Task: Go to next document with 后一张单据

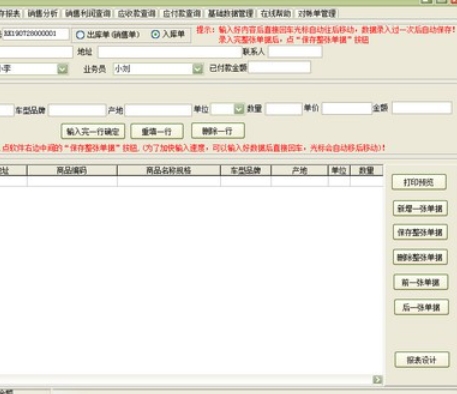Action: [x=421, y=307]
